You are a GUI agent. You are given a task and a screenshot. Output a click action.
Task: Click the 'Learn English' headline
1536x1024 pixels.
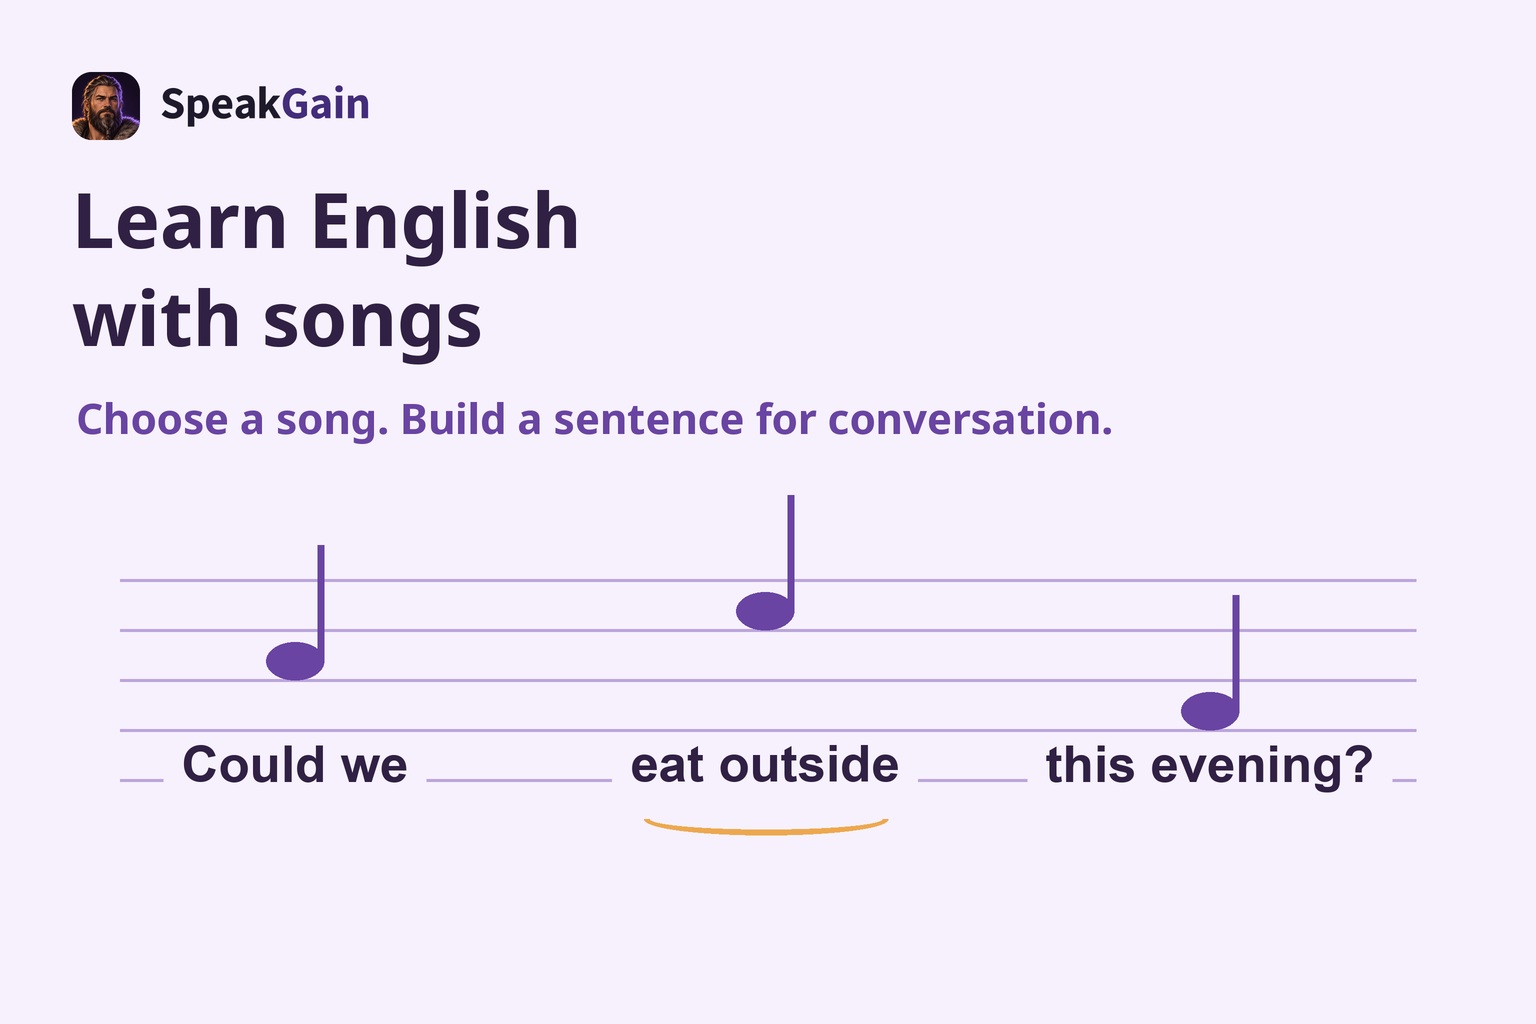(x=327, y=222)
